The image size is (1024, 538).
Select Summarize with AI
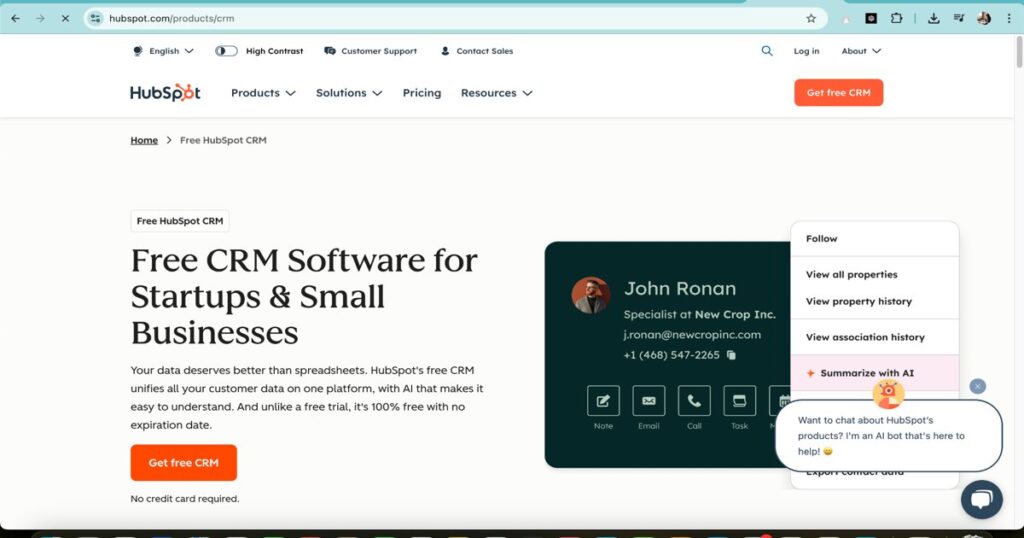click(874, 373)
